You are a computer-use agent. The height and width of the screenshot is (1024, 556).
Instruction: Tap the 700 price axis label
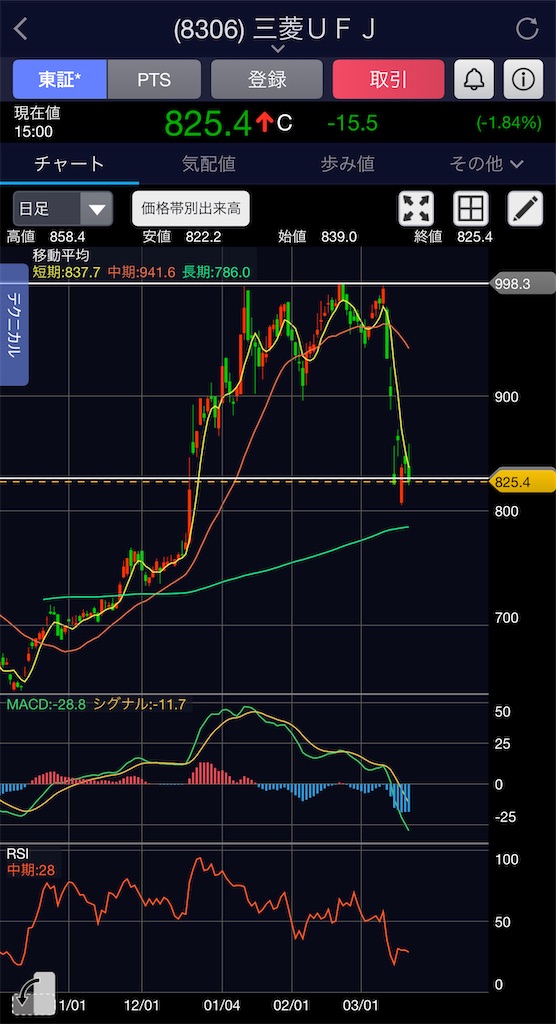coord(507,617)
